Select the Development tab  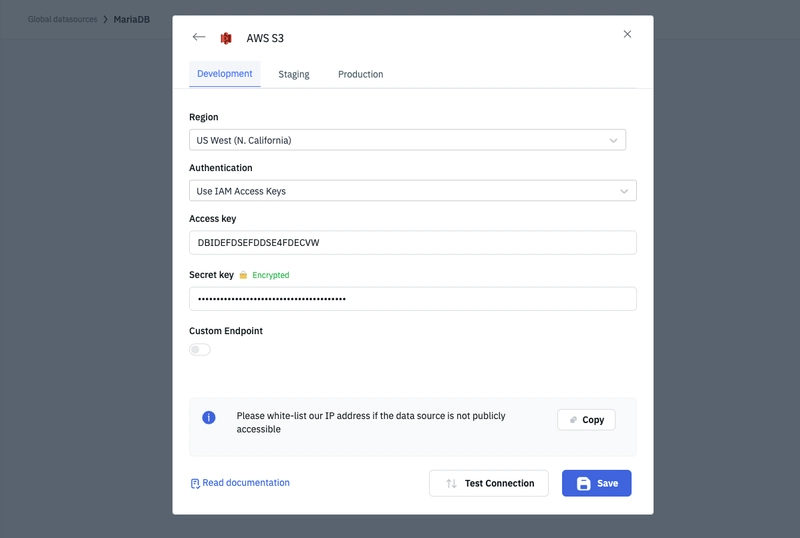(x=224, y=74)
